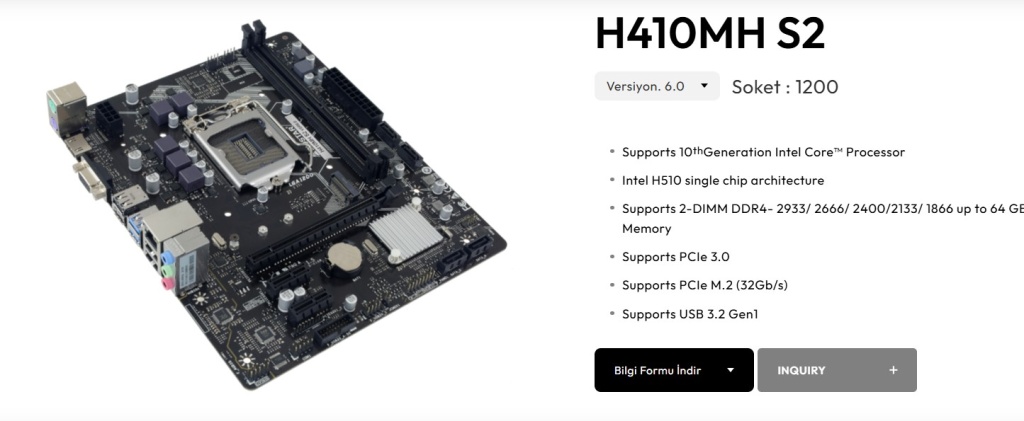Open the INQUIRY button

coord(837,370)
